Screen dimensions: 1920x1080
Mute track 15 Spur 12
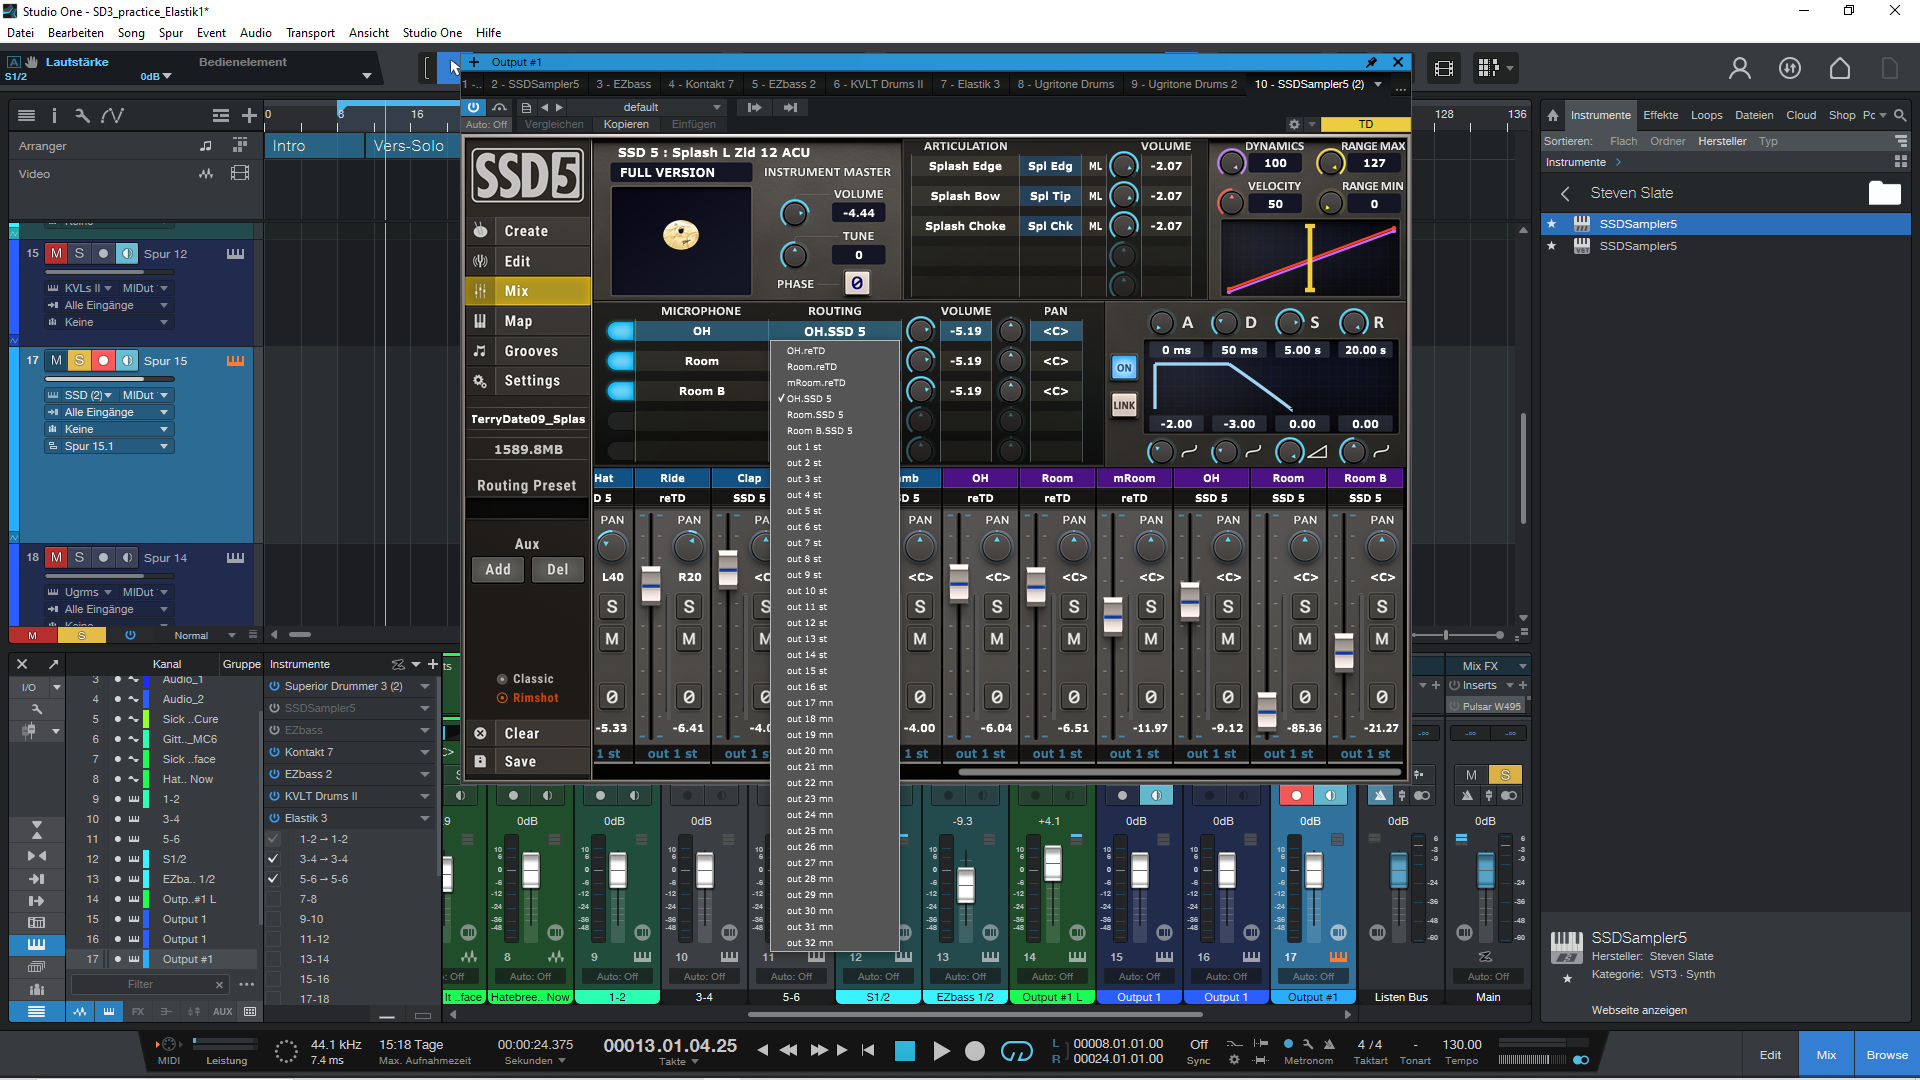(56, 253)
